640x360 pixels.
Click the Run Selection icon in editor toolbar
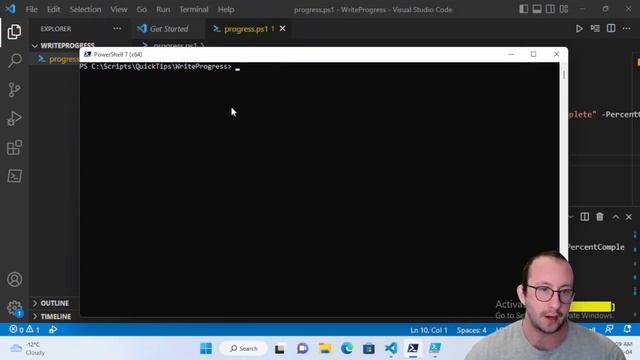(595, 29)
